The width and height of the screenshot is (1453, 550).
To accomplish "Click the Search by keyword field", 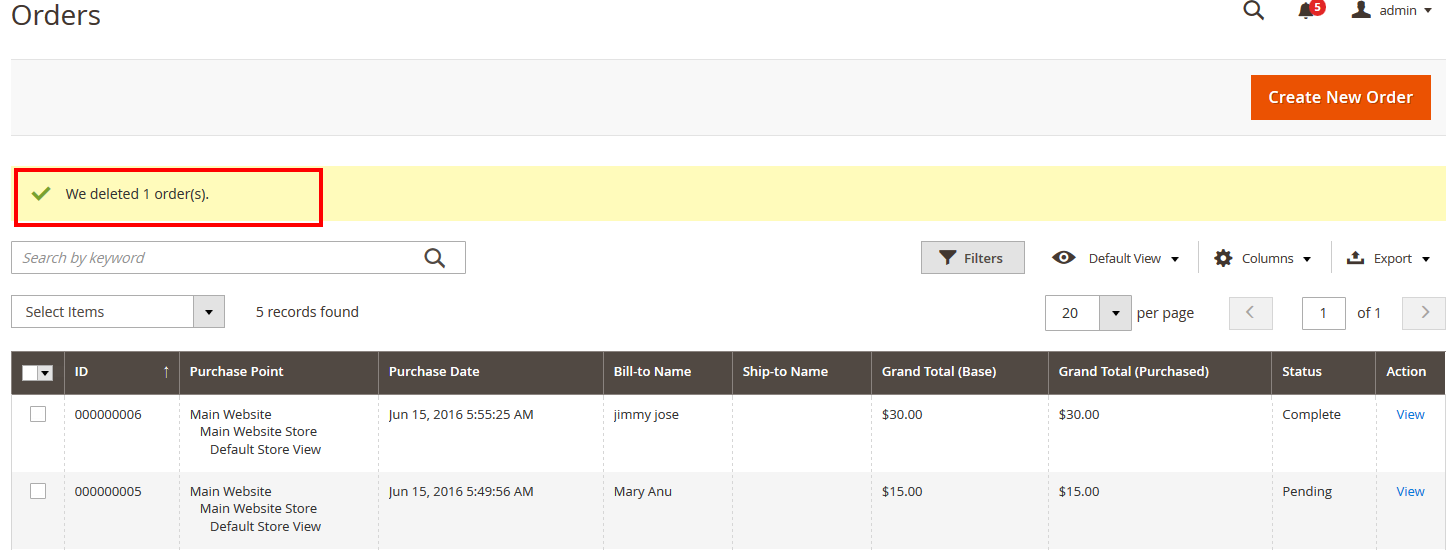I will click(x=215, y=258).
